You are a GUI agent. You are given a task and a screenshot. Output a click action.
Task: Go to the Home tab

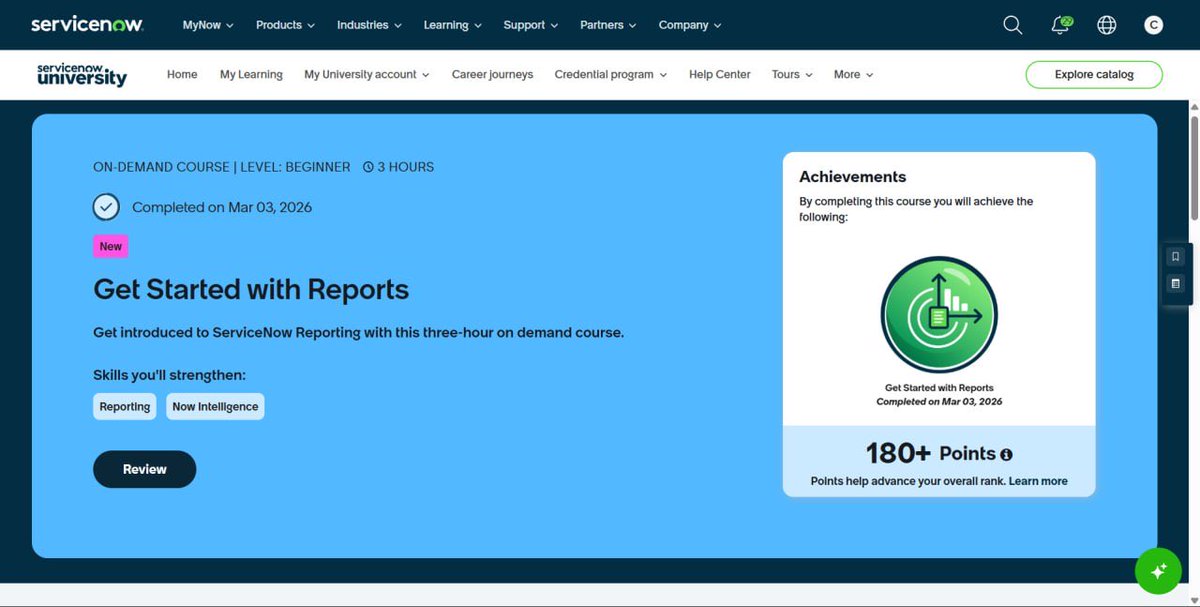[182, 74]
